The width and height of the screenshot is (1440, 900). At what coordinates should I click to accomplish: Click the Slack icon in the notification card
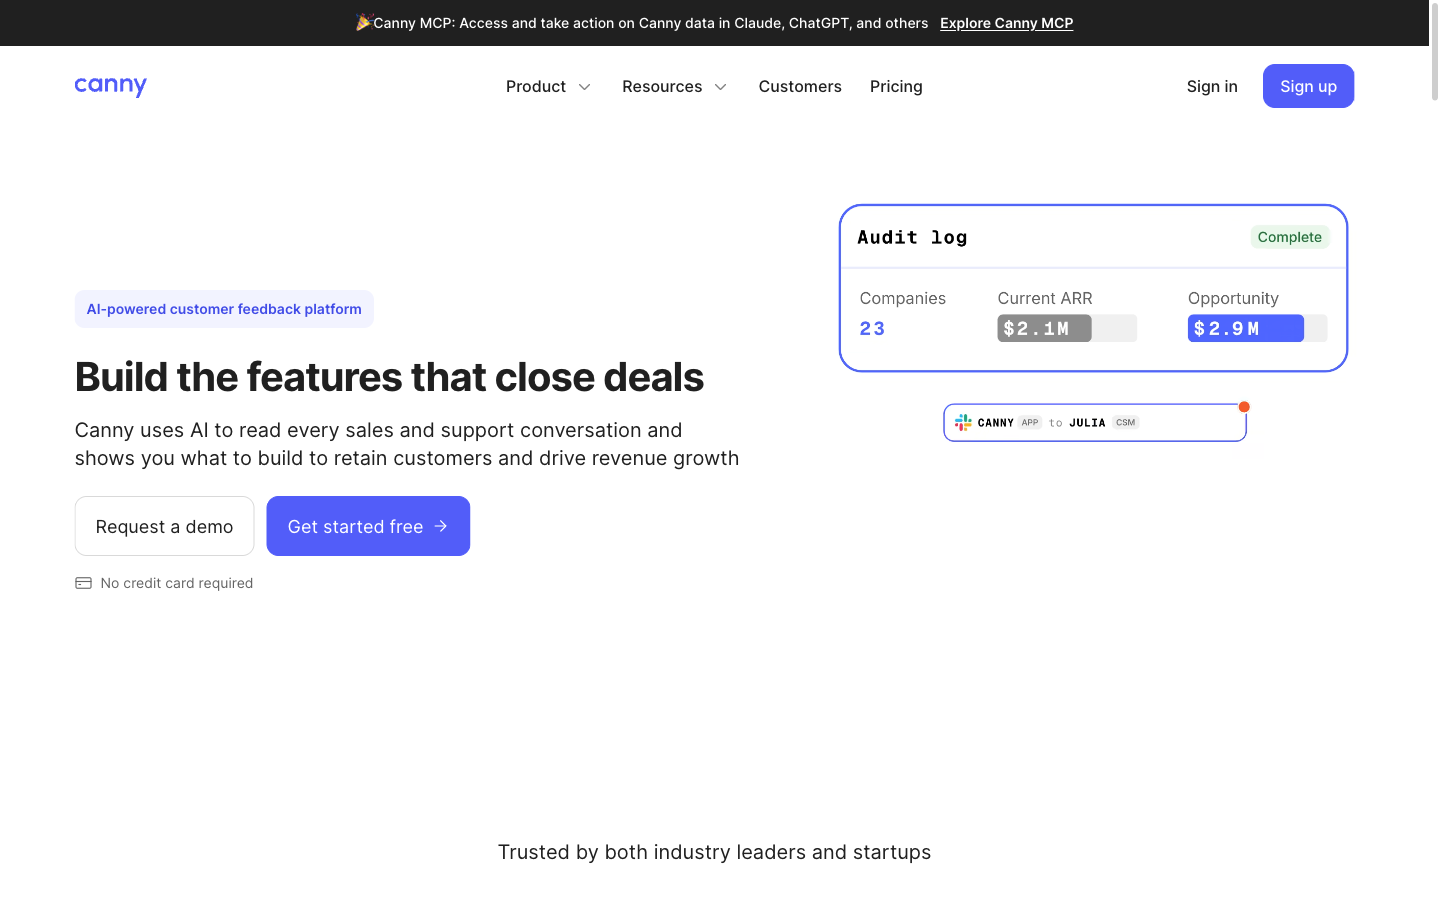point(963,423)
